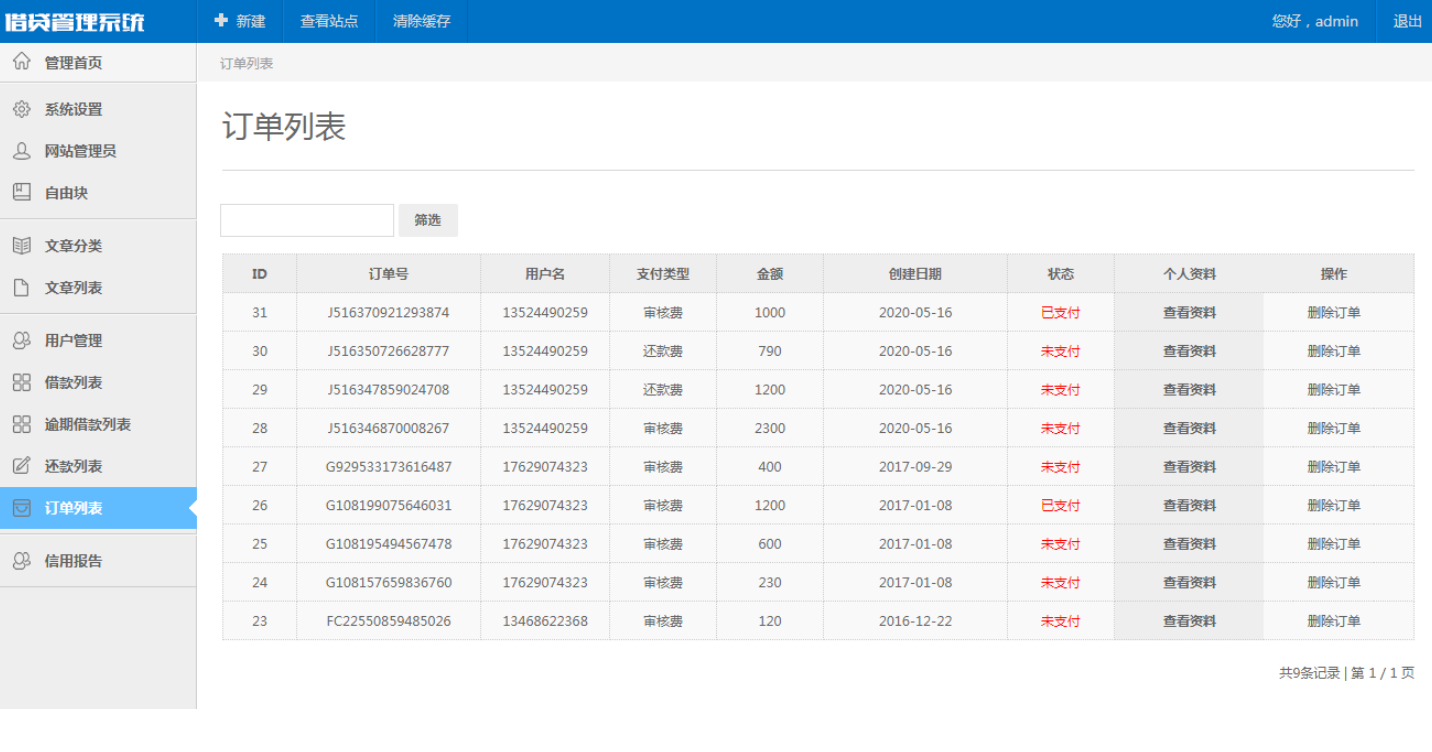Click the 您好，admin account link

1315,20
